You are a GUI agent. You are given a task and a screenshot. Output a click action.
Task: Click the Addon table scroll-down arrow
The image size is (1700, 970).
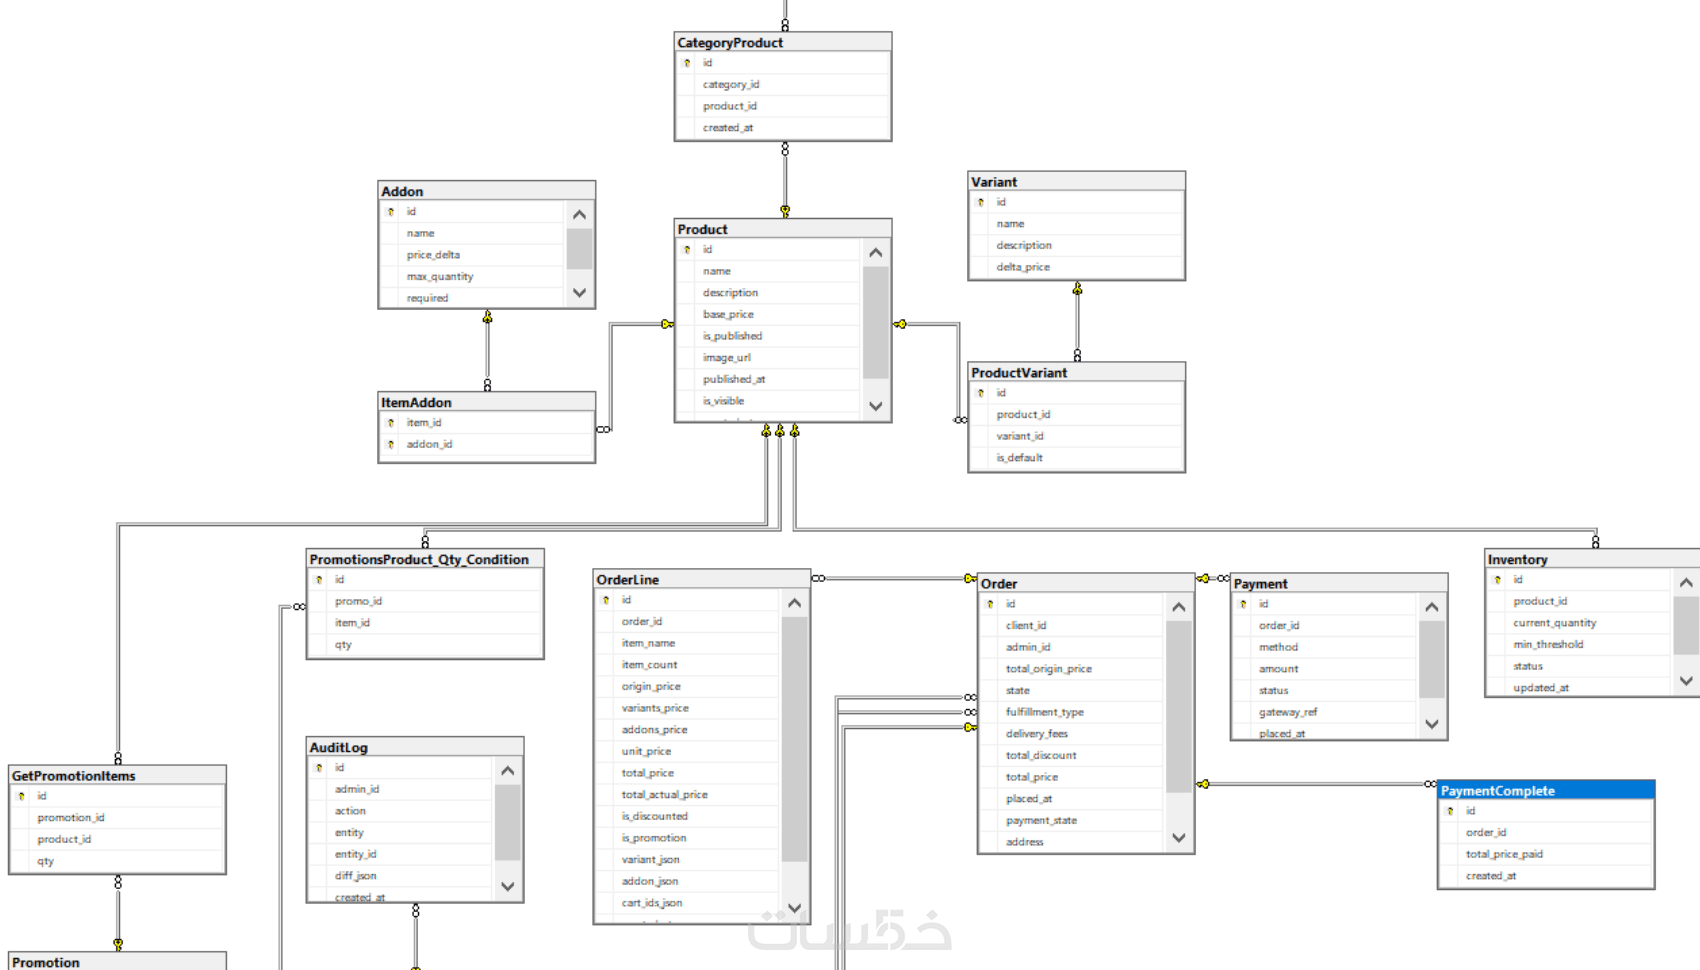click(x=580, y=293)
